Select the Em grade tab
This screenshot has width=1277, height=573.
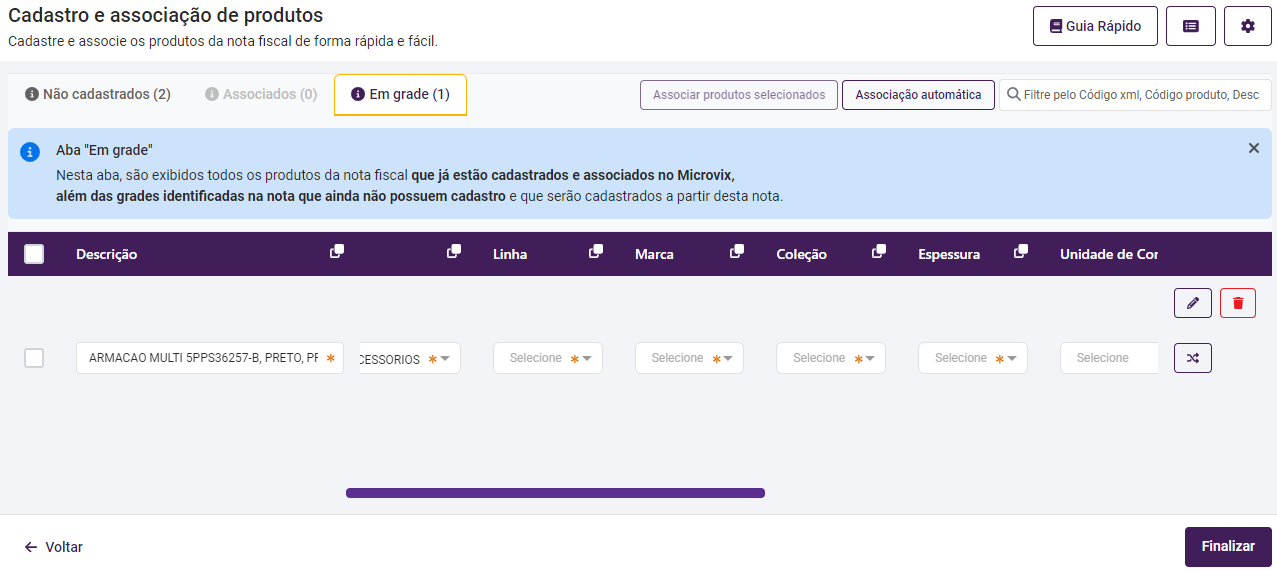pyautogui.click(x=400, y=95)
